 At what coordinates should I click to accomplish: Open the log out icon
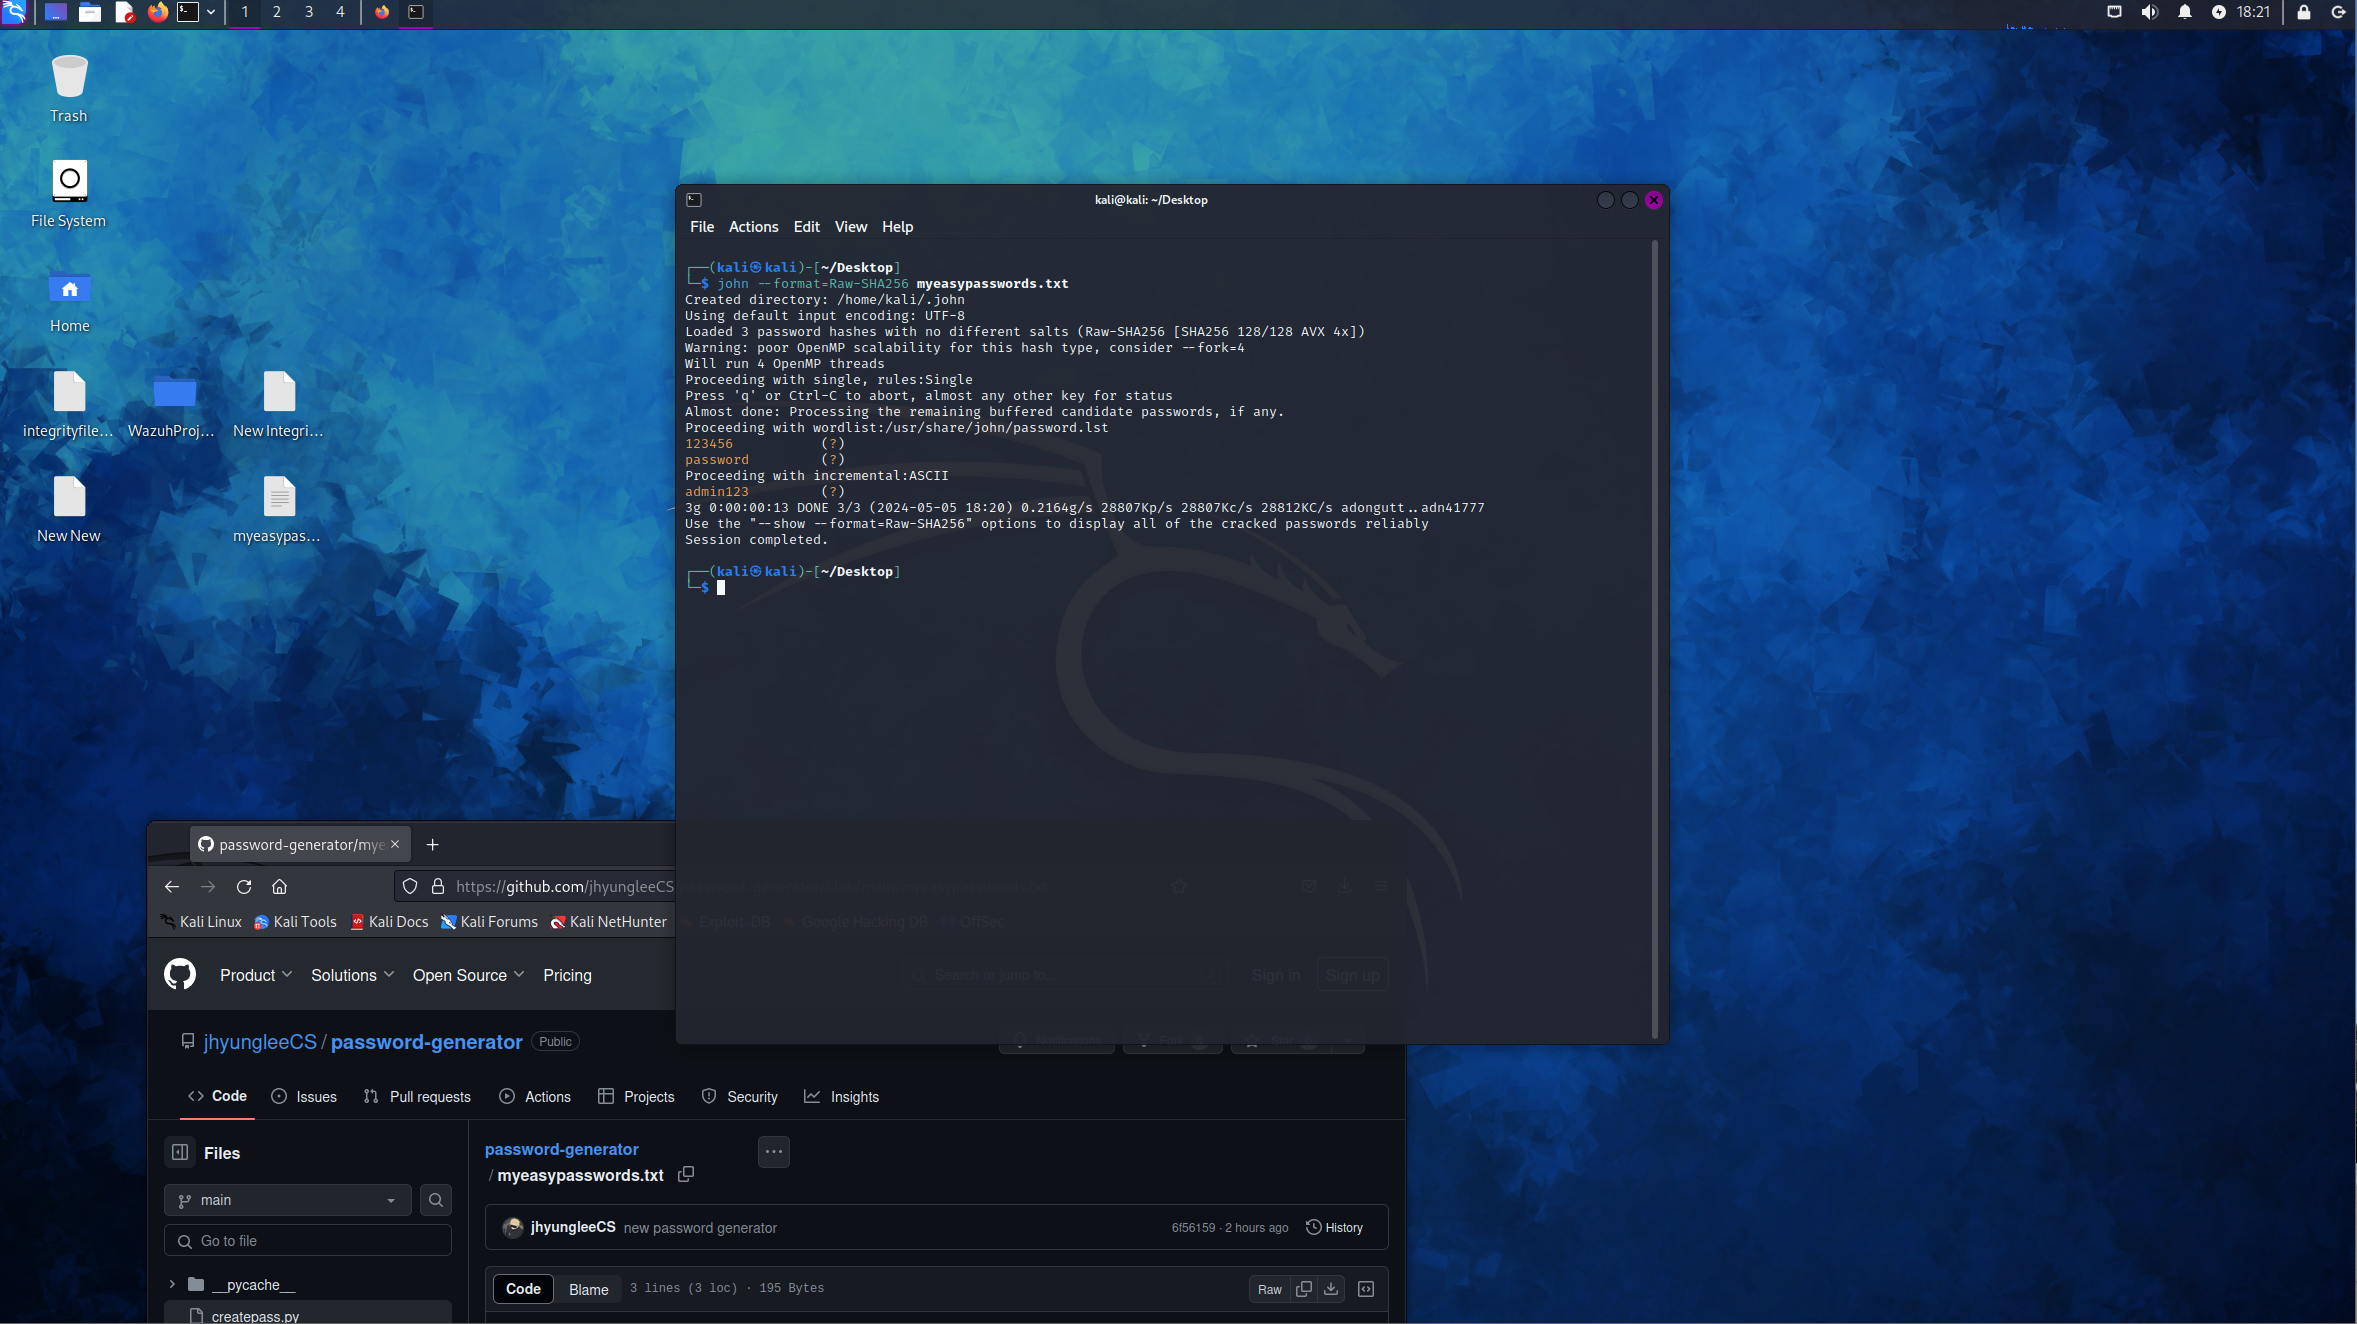point(2338,12)
